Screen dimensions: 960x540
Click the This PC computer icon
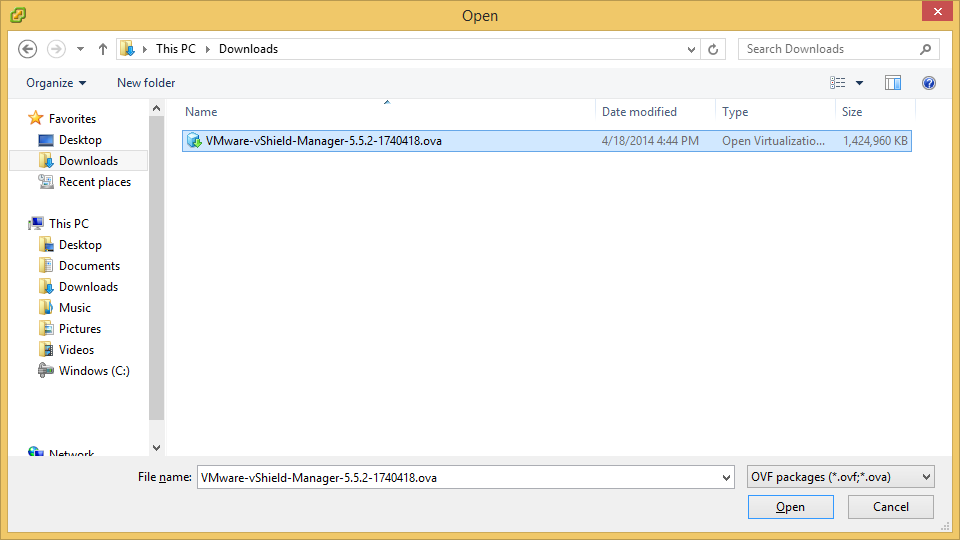coord(36,223)
